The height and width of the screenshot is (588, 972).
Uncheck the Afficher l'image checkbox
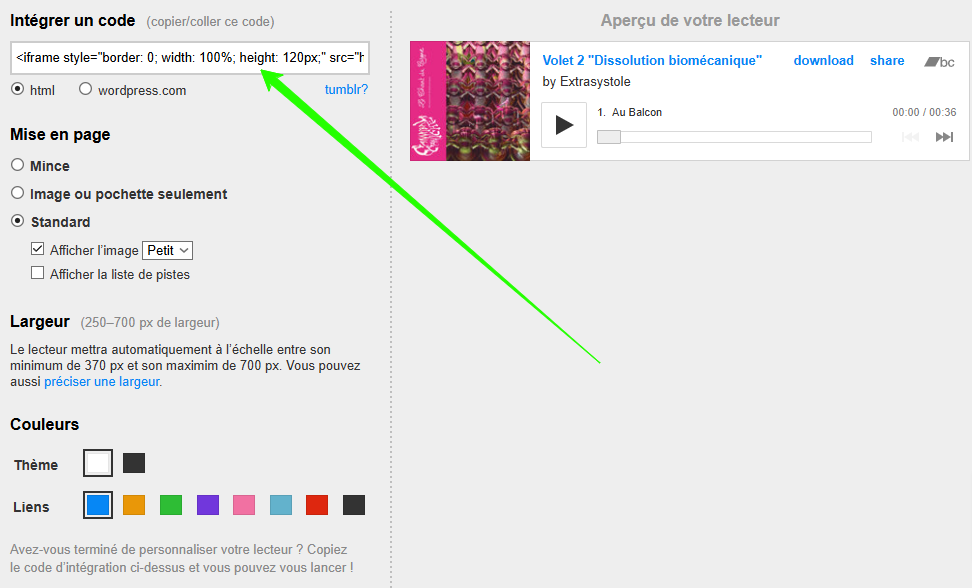(38, 250)
